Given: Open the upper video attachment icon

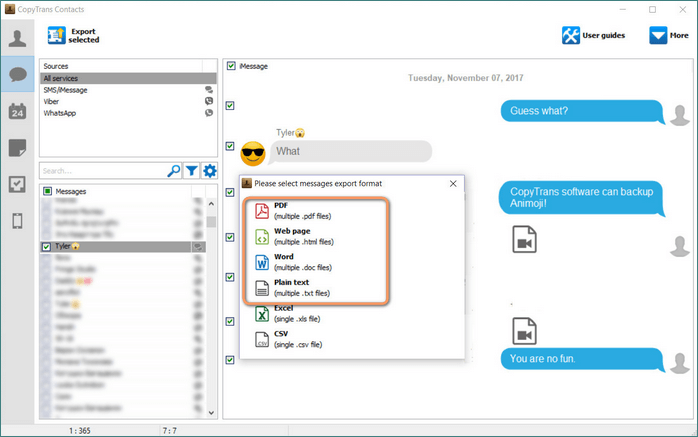Looking at the screenshot, I should [x=524, y=239].
